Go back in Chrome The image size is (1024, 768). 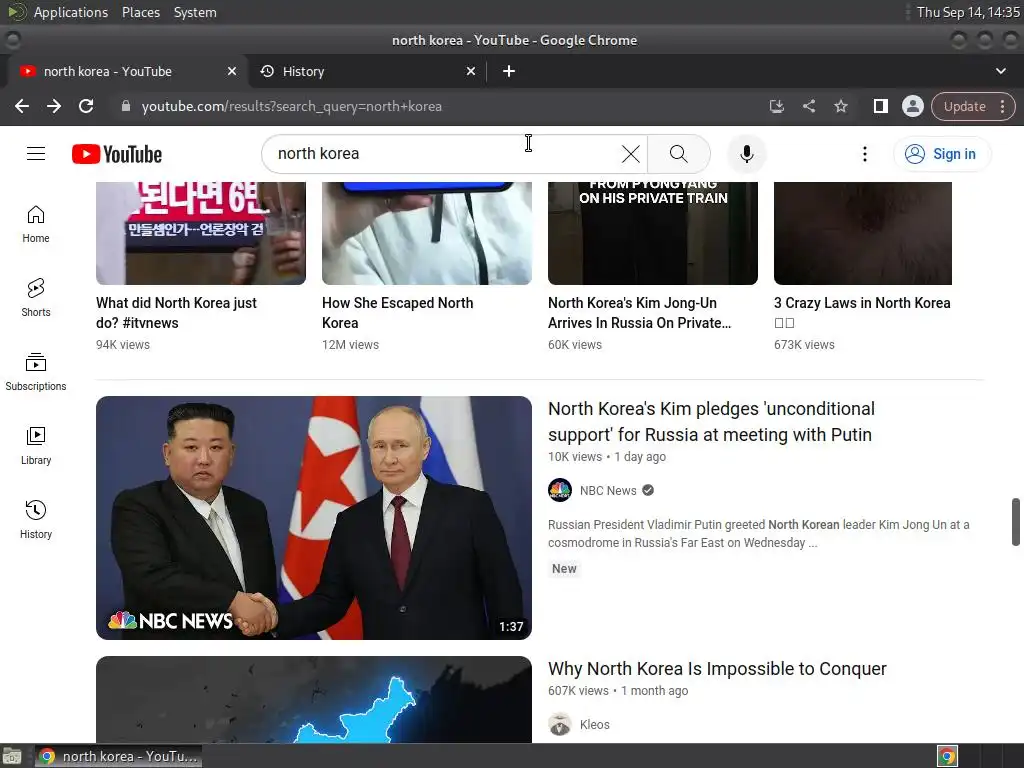point(22,106)
